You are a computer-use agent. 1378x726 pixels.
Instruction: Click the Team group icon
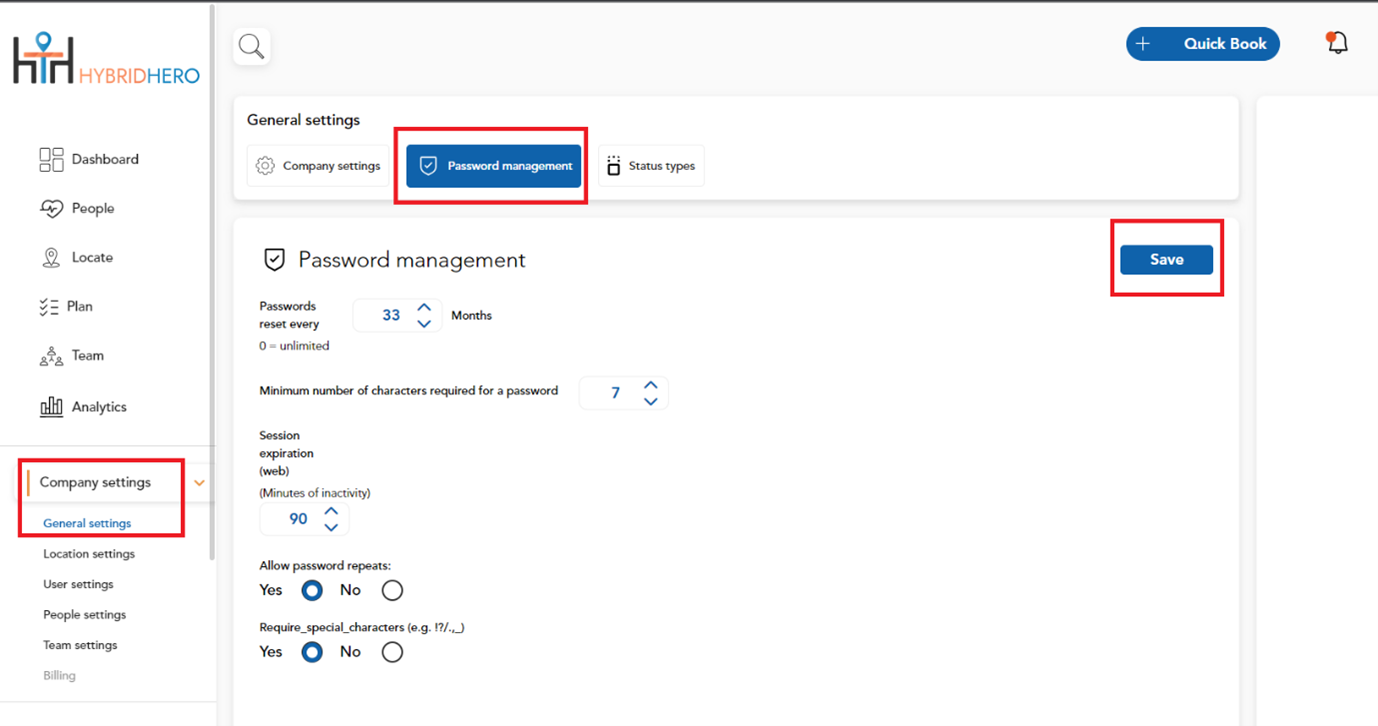click(51, 356)
